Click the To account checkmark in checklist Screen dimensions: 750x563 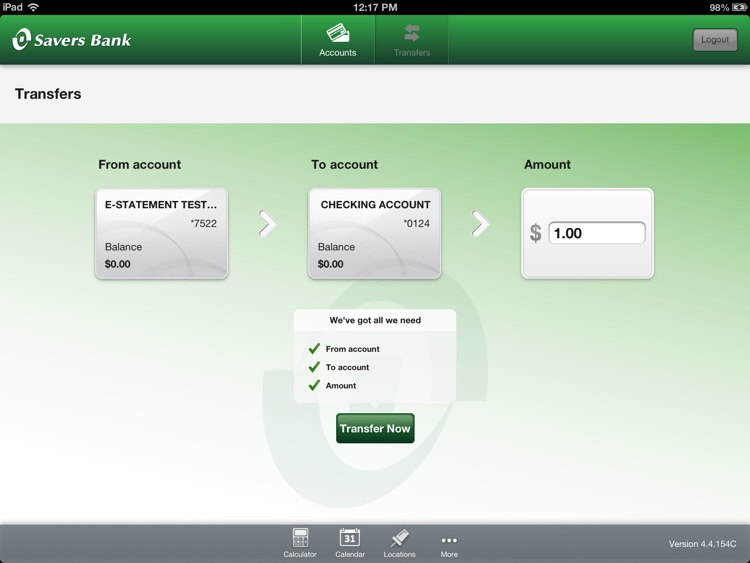coord(314,367)
